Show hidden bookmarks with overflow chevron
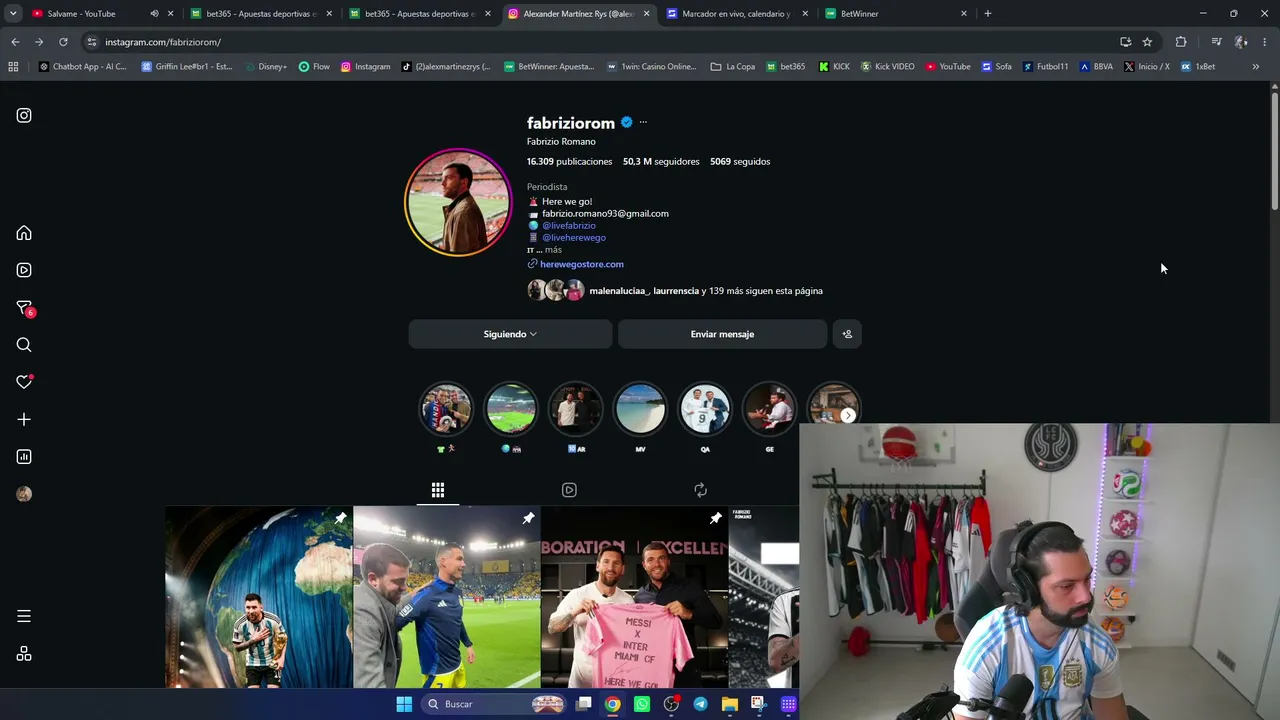Image resolution: width=1280 pixels, height=720 pixels. coord(1255,67)
